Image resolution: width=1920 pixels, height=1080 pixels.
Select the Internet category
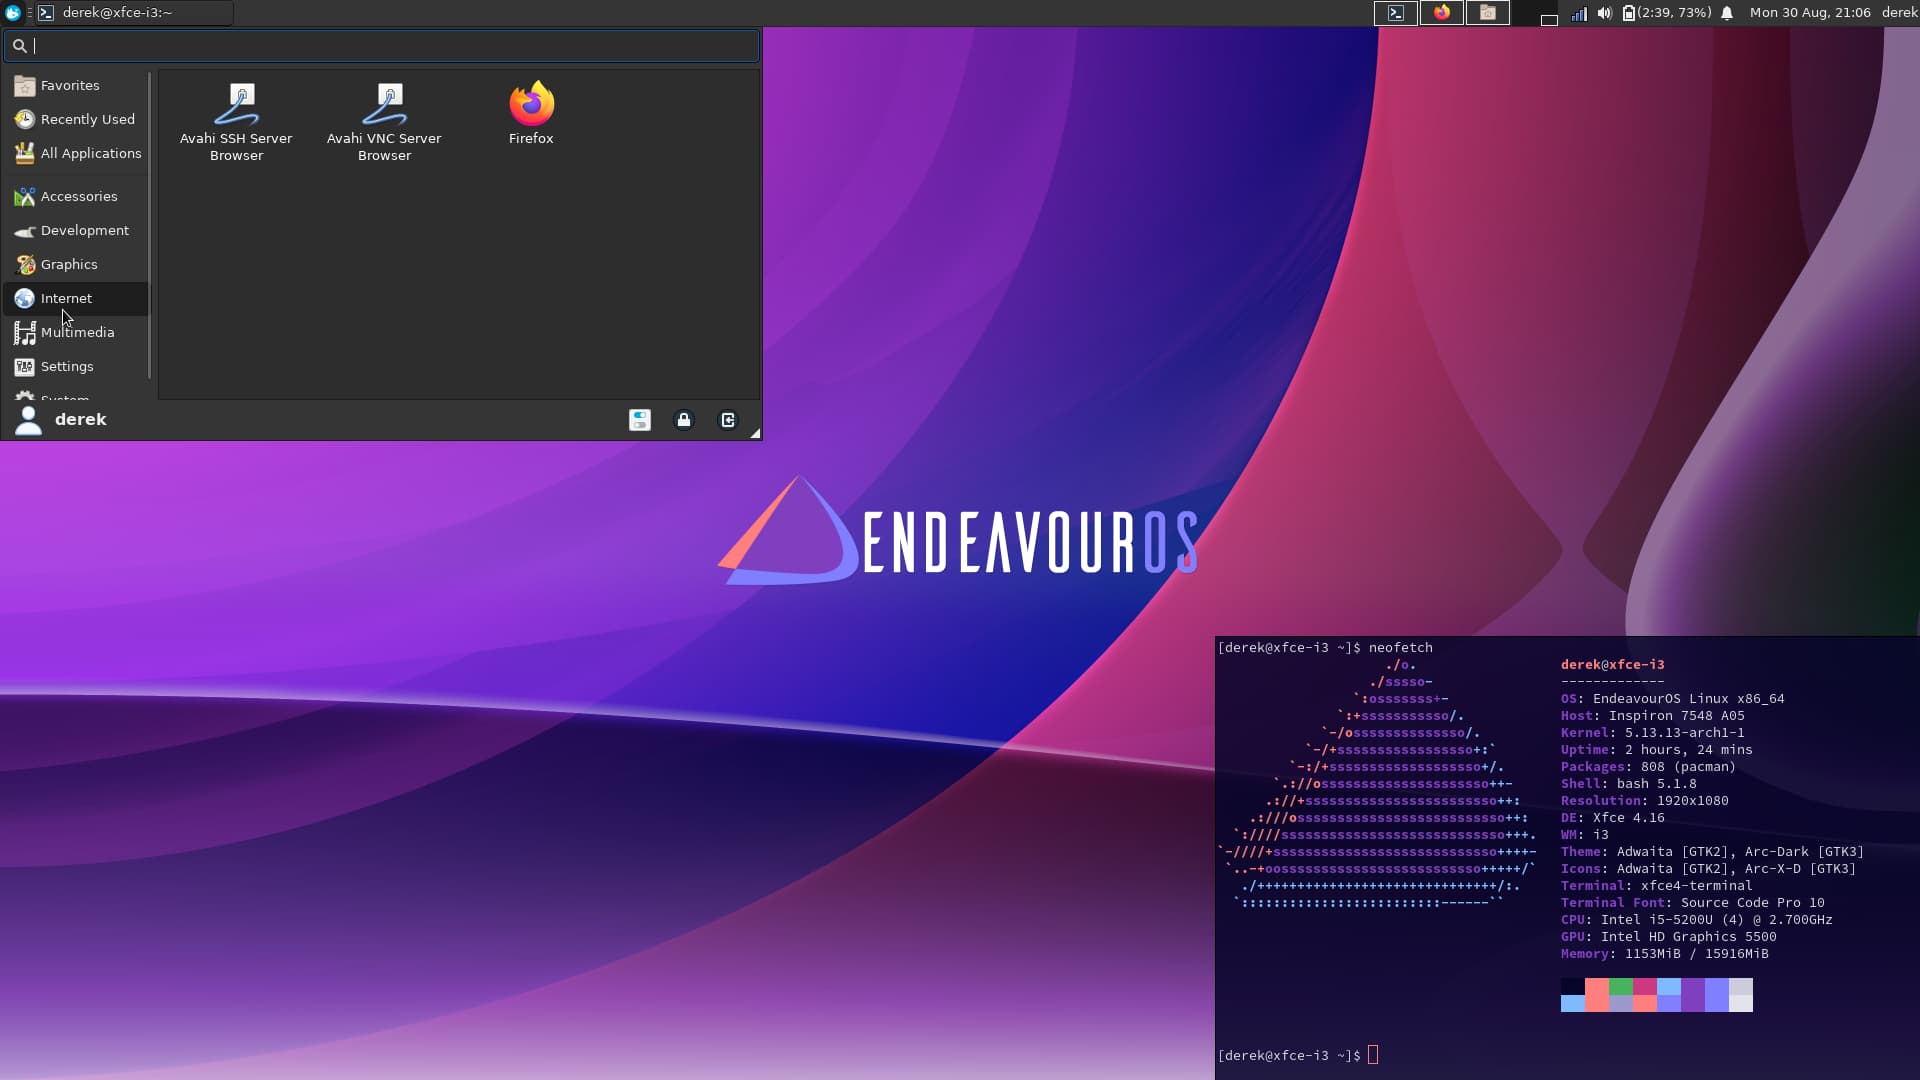point(76,298)
